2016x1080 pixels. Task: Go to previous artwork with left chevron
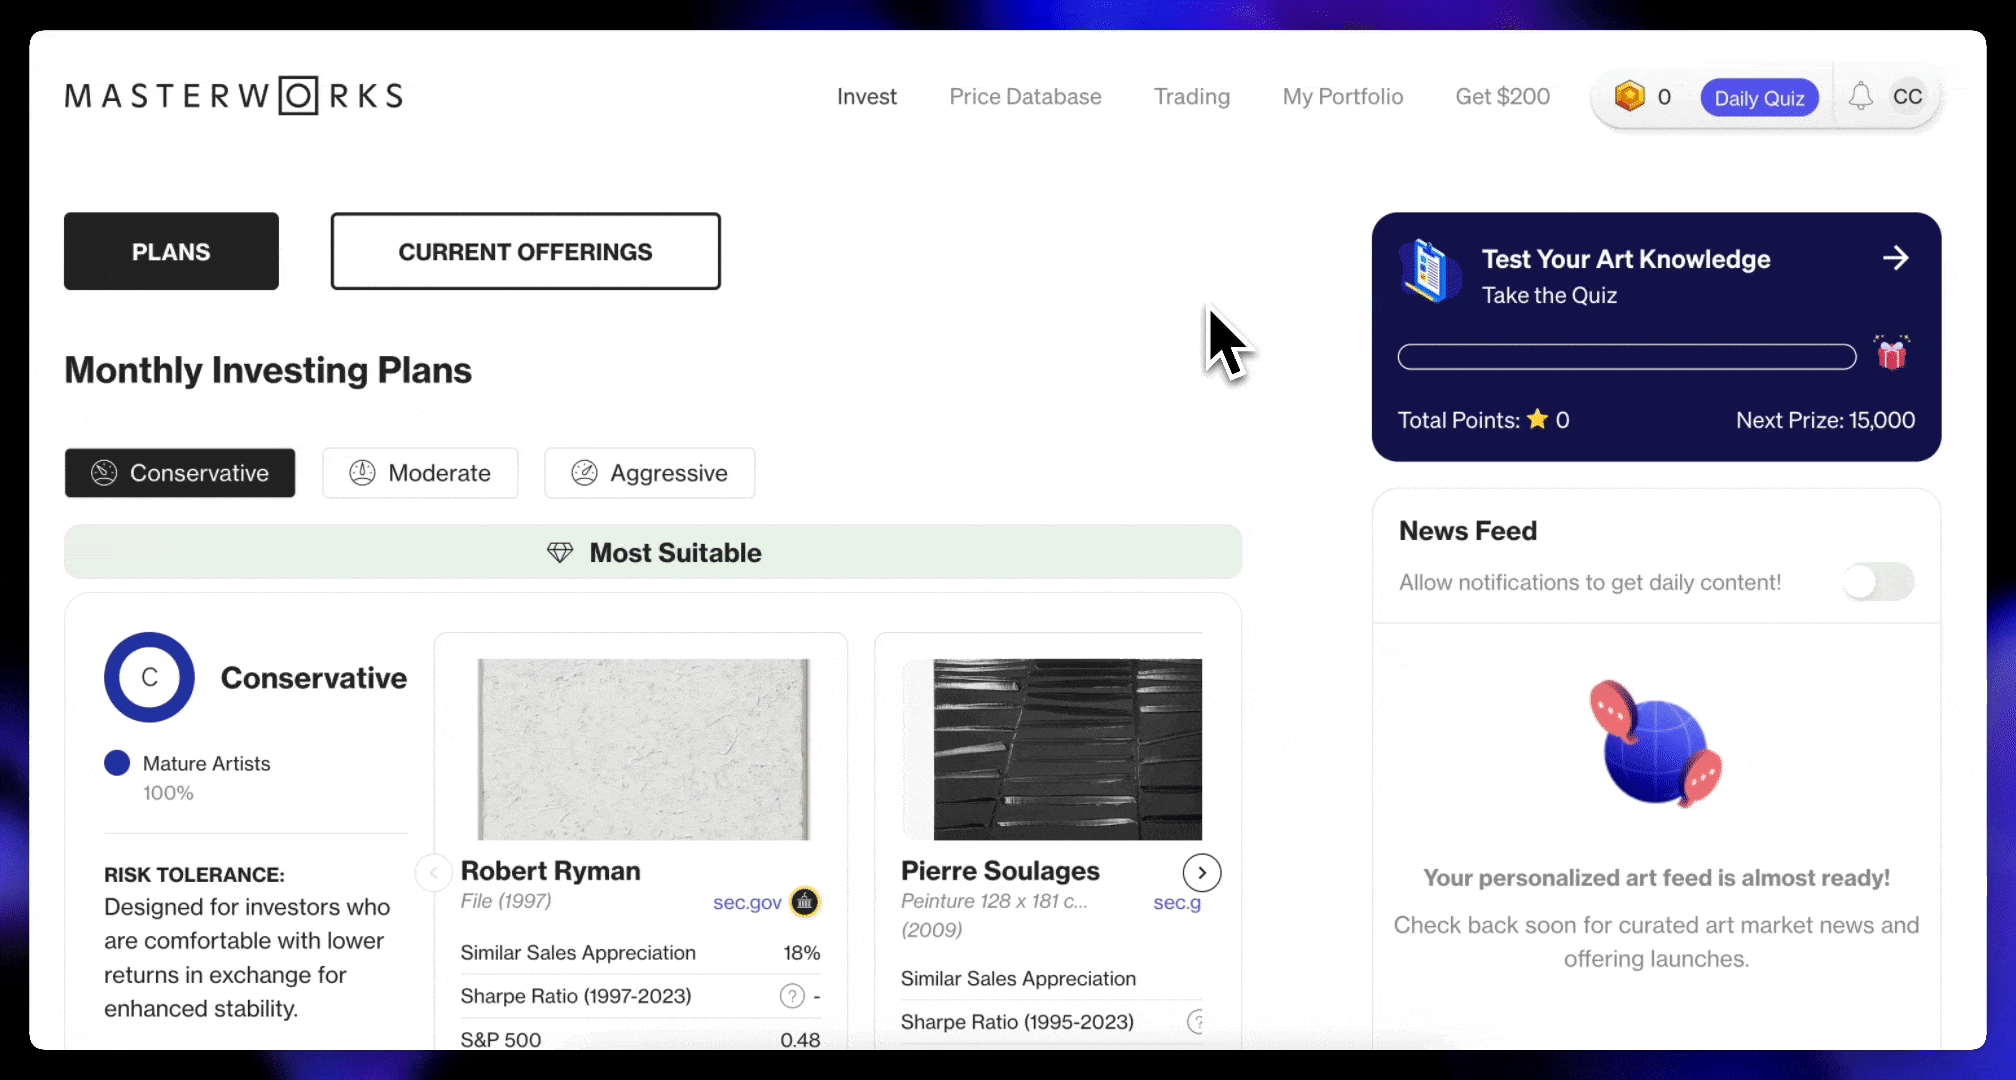click(x=433, y=873)
